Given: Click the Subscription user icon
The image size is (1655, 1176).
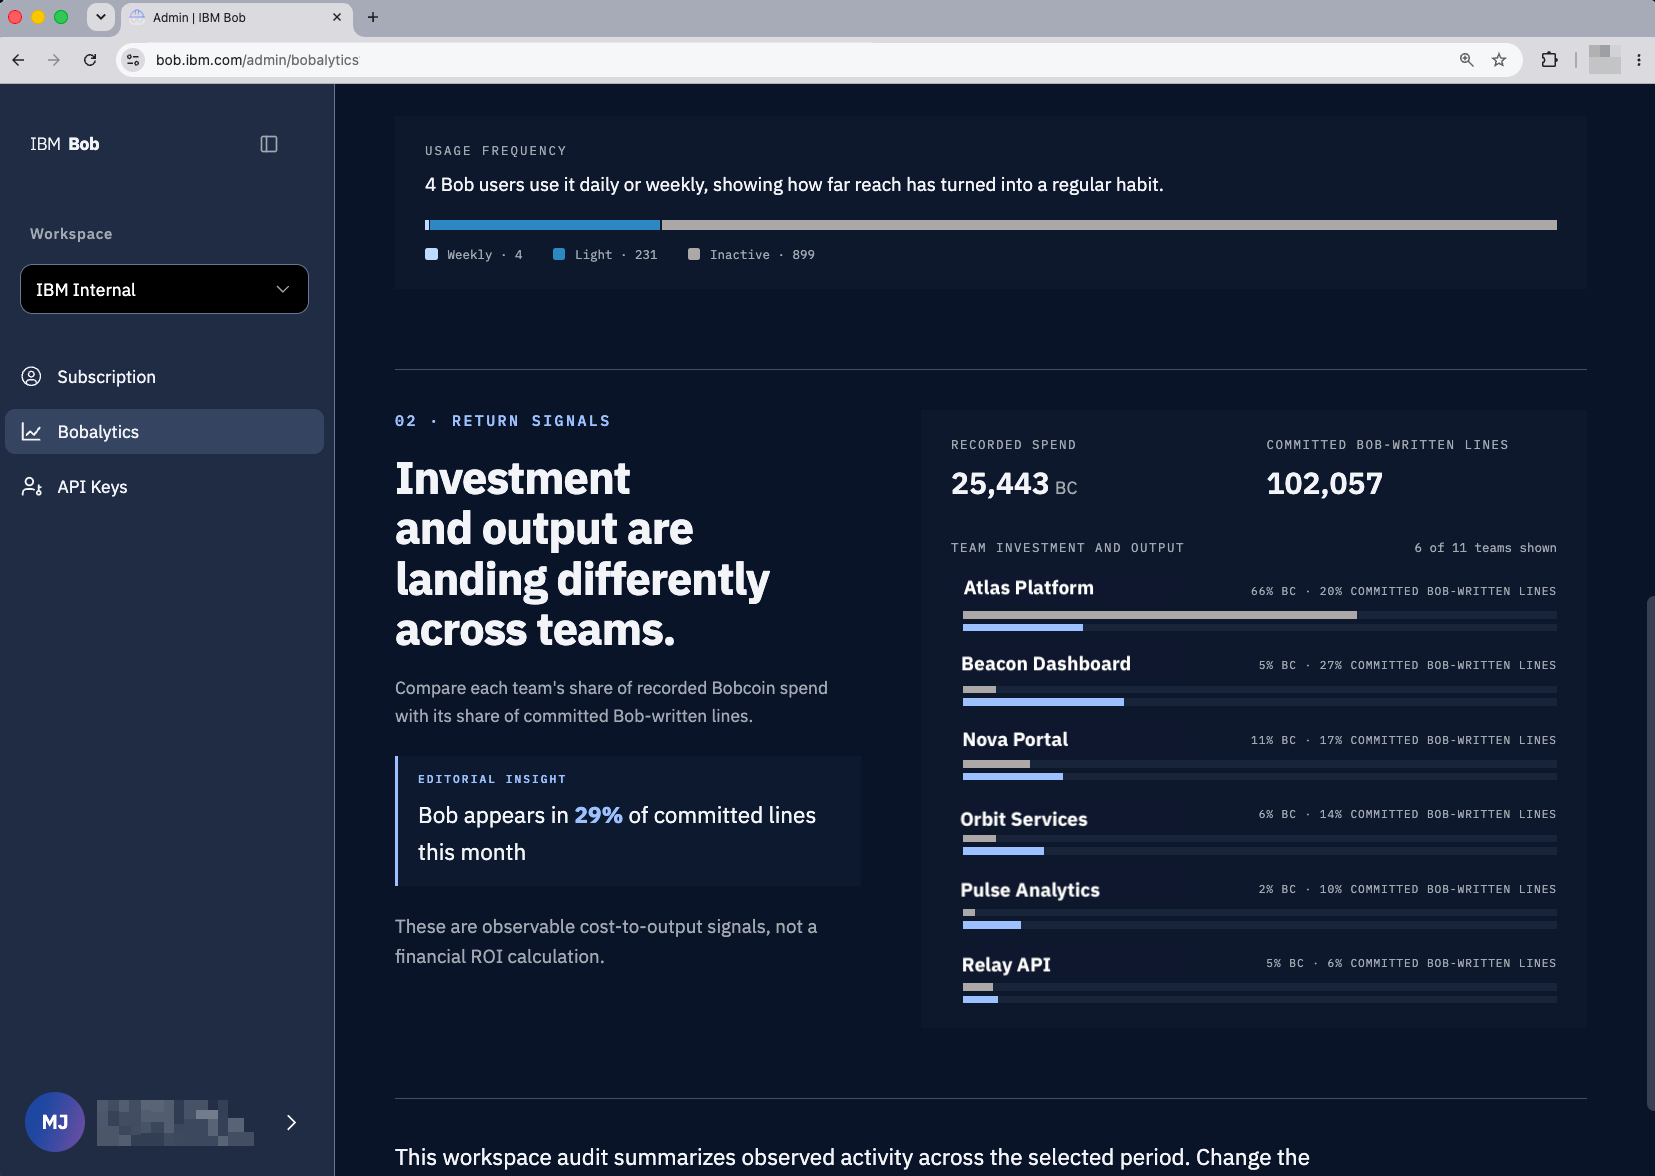Looking at the screenshot, I should coord(32,377).
